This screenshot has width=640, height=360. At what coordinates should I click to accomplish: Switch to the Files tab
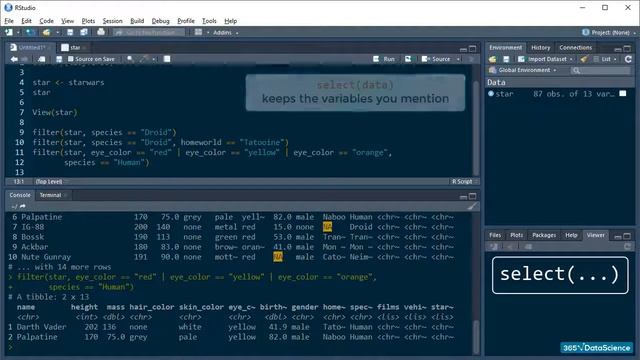495,235
